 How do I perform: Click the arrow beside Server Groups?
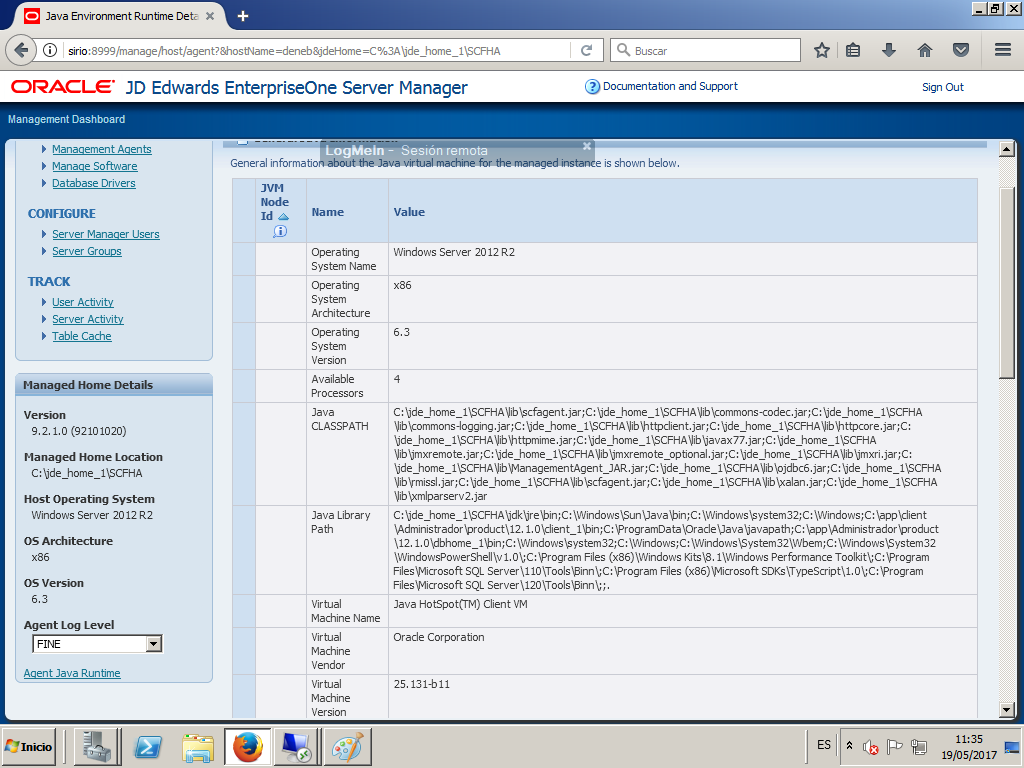[44, 251]
